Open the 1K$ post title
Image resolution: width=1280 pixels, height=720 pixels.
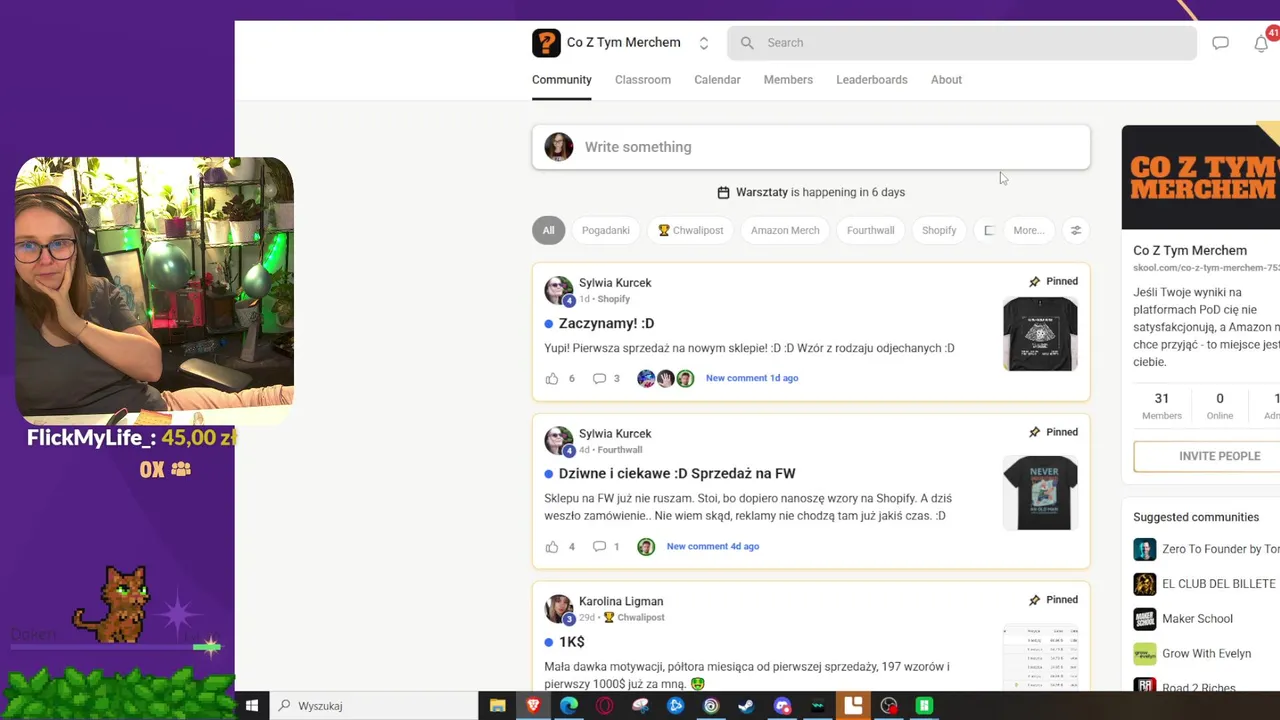pyautogui.click(x=572, y=642)
